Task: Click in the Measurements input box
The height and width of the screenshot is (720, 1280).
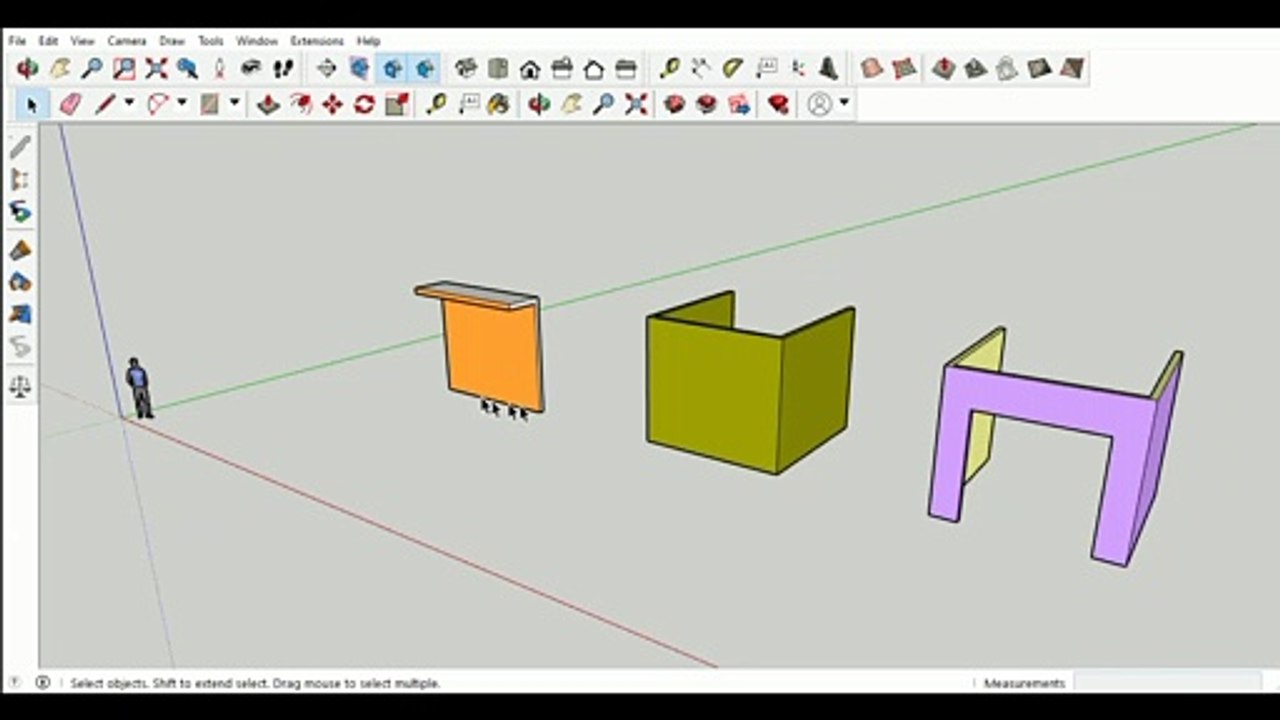Action: click(x=1168, y=682)
